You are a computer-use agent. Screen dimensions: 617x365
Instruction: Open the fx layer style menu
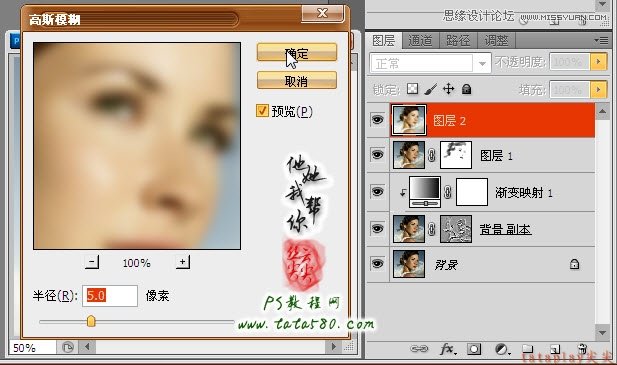(x=448, y=349)
